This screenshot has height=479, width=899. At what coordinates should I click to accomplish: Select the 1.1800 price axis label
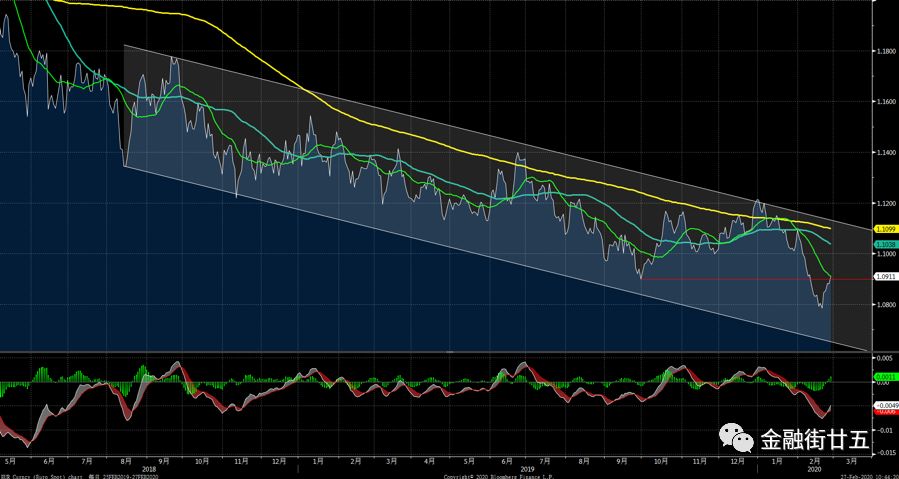tap(885, 51)
